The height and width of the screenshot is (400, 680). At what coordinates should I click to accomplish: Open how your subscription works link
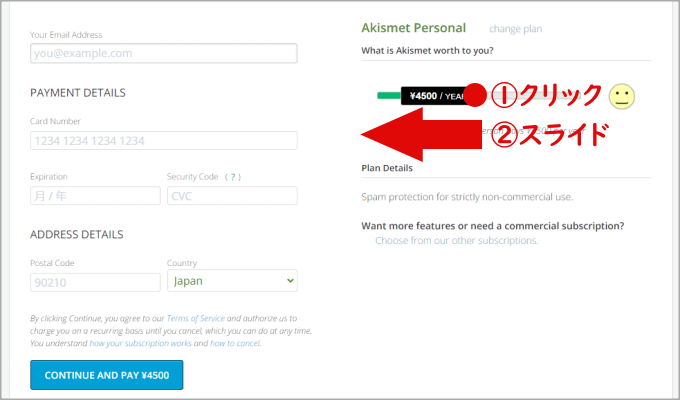coord(141,343)
